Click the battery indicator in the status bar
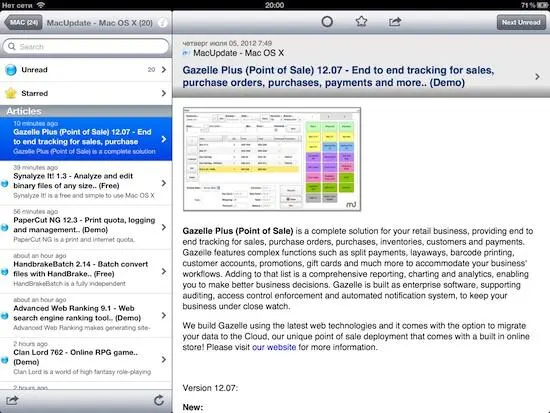Viewport: 550px width, 413px height. tap(542, 5)
